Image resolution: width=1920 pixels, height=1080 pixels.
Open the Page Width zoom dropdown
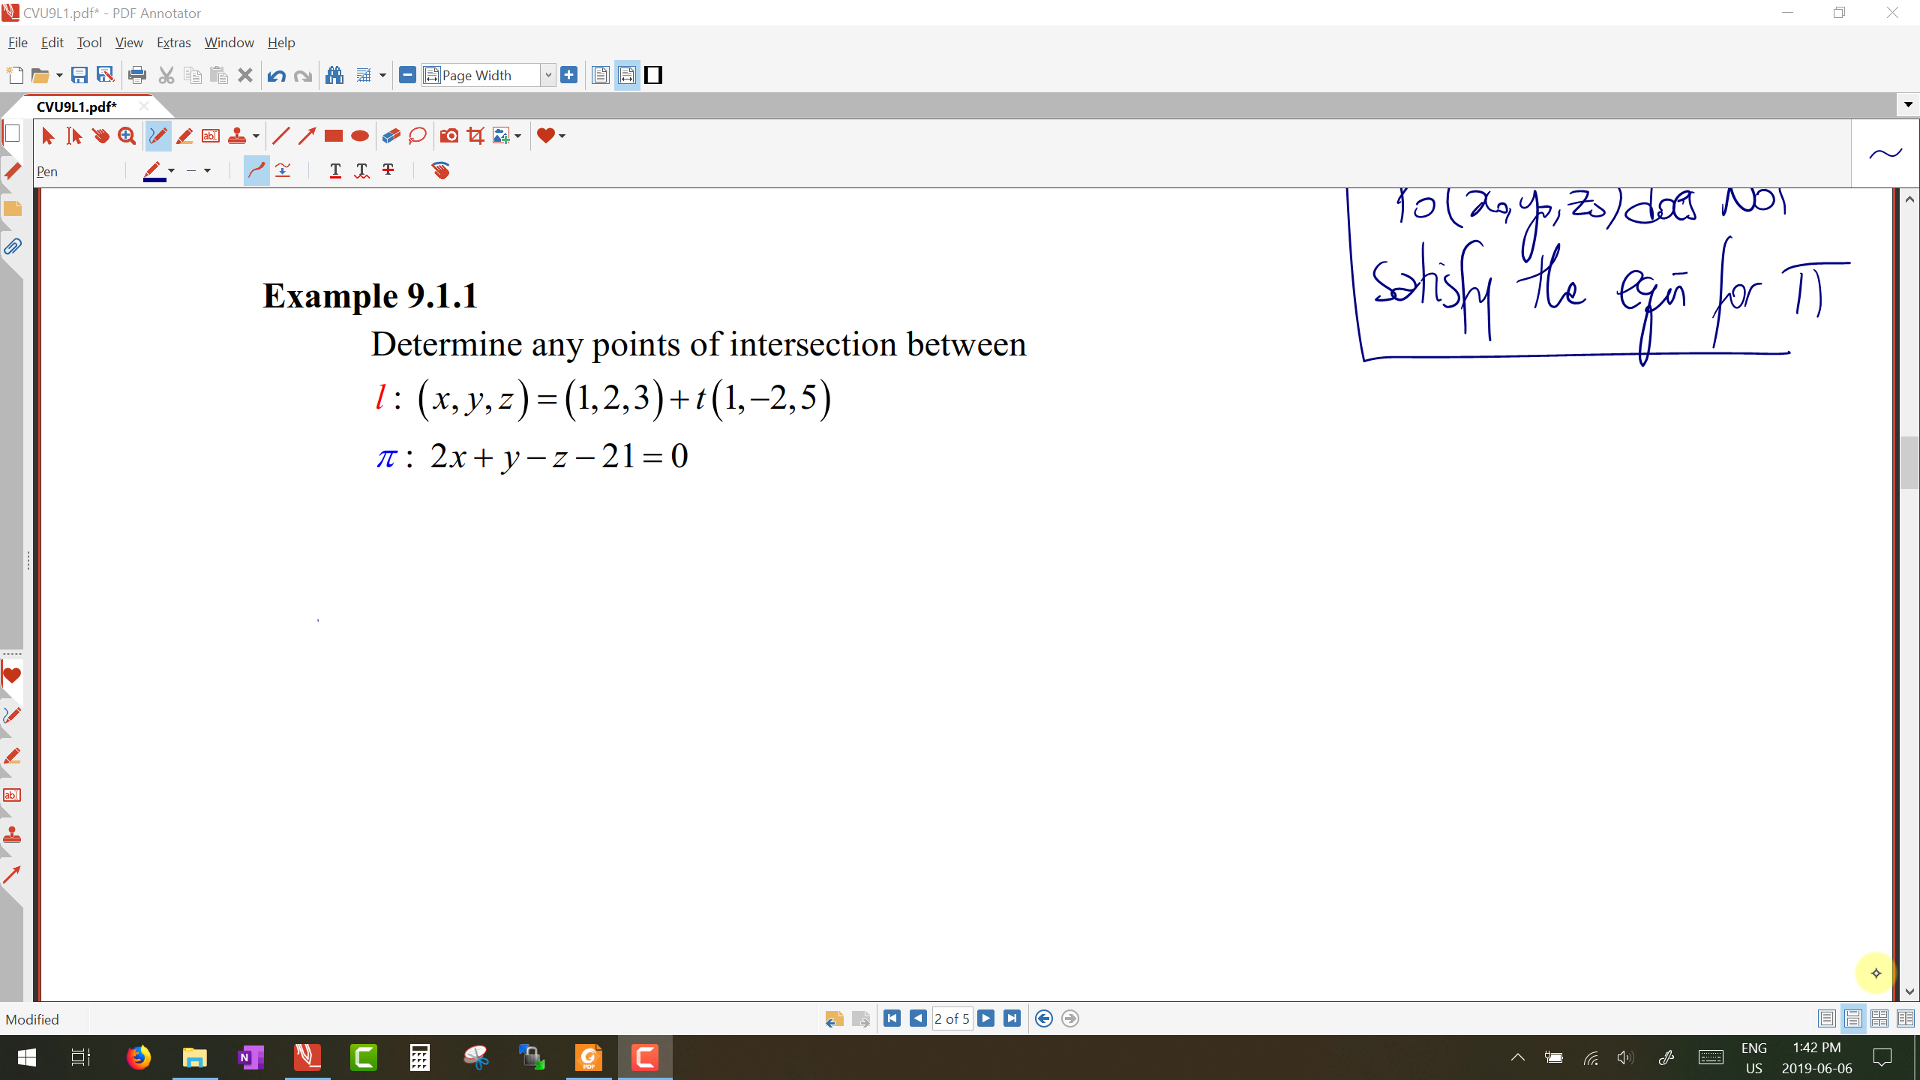pos(548,75)
